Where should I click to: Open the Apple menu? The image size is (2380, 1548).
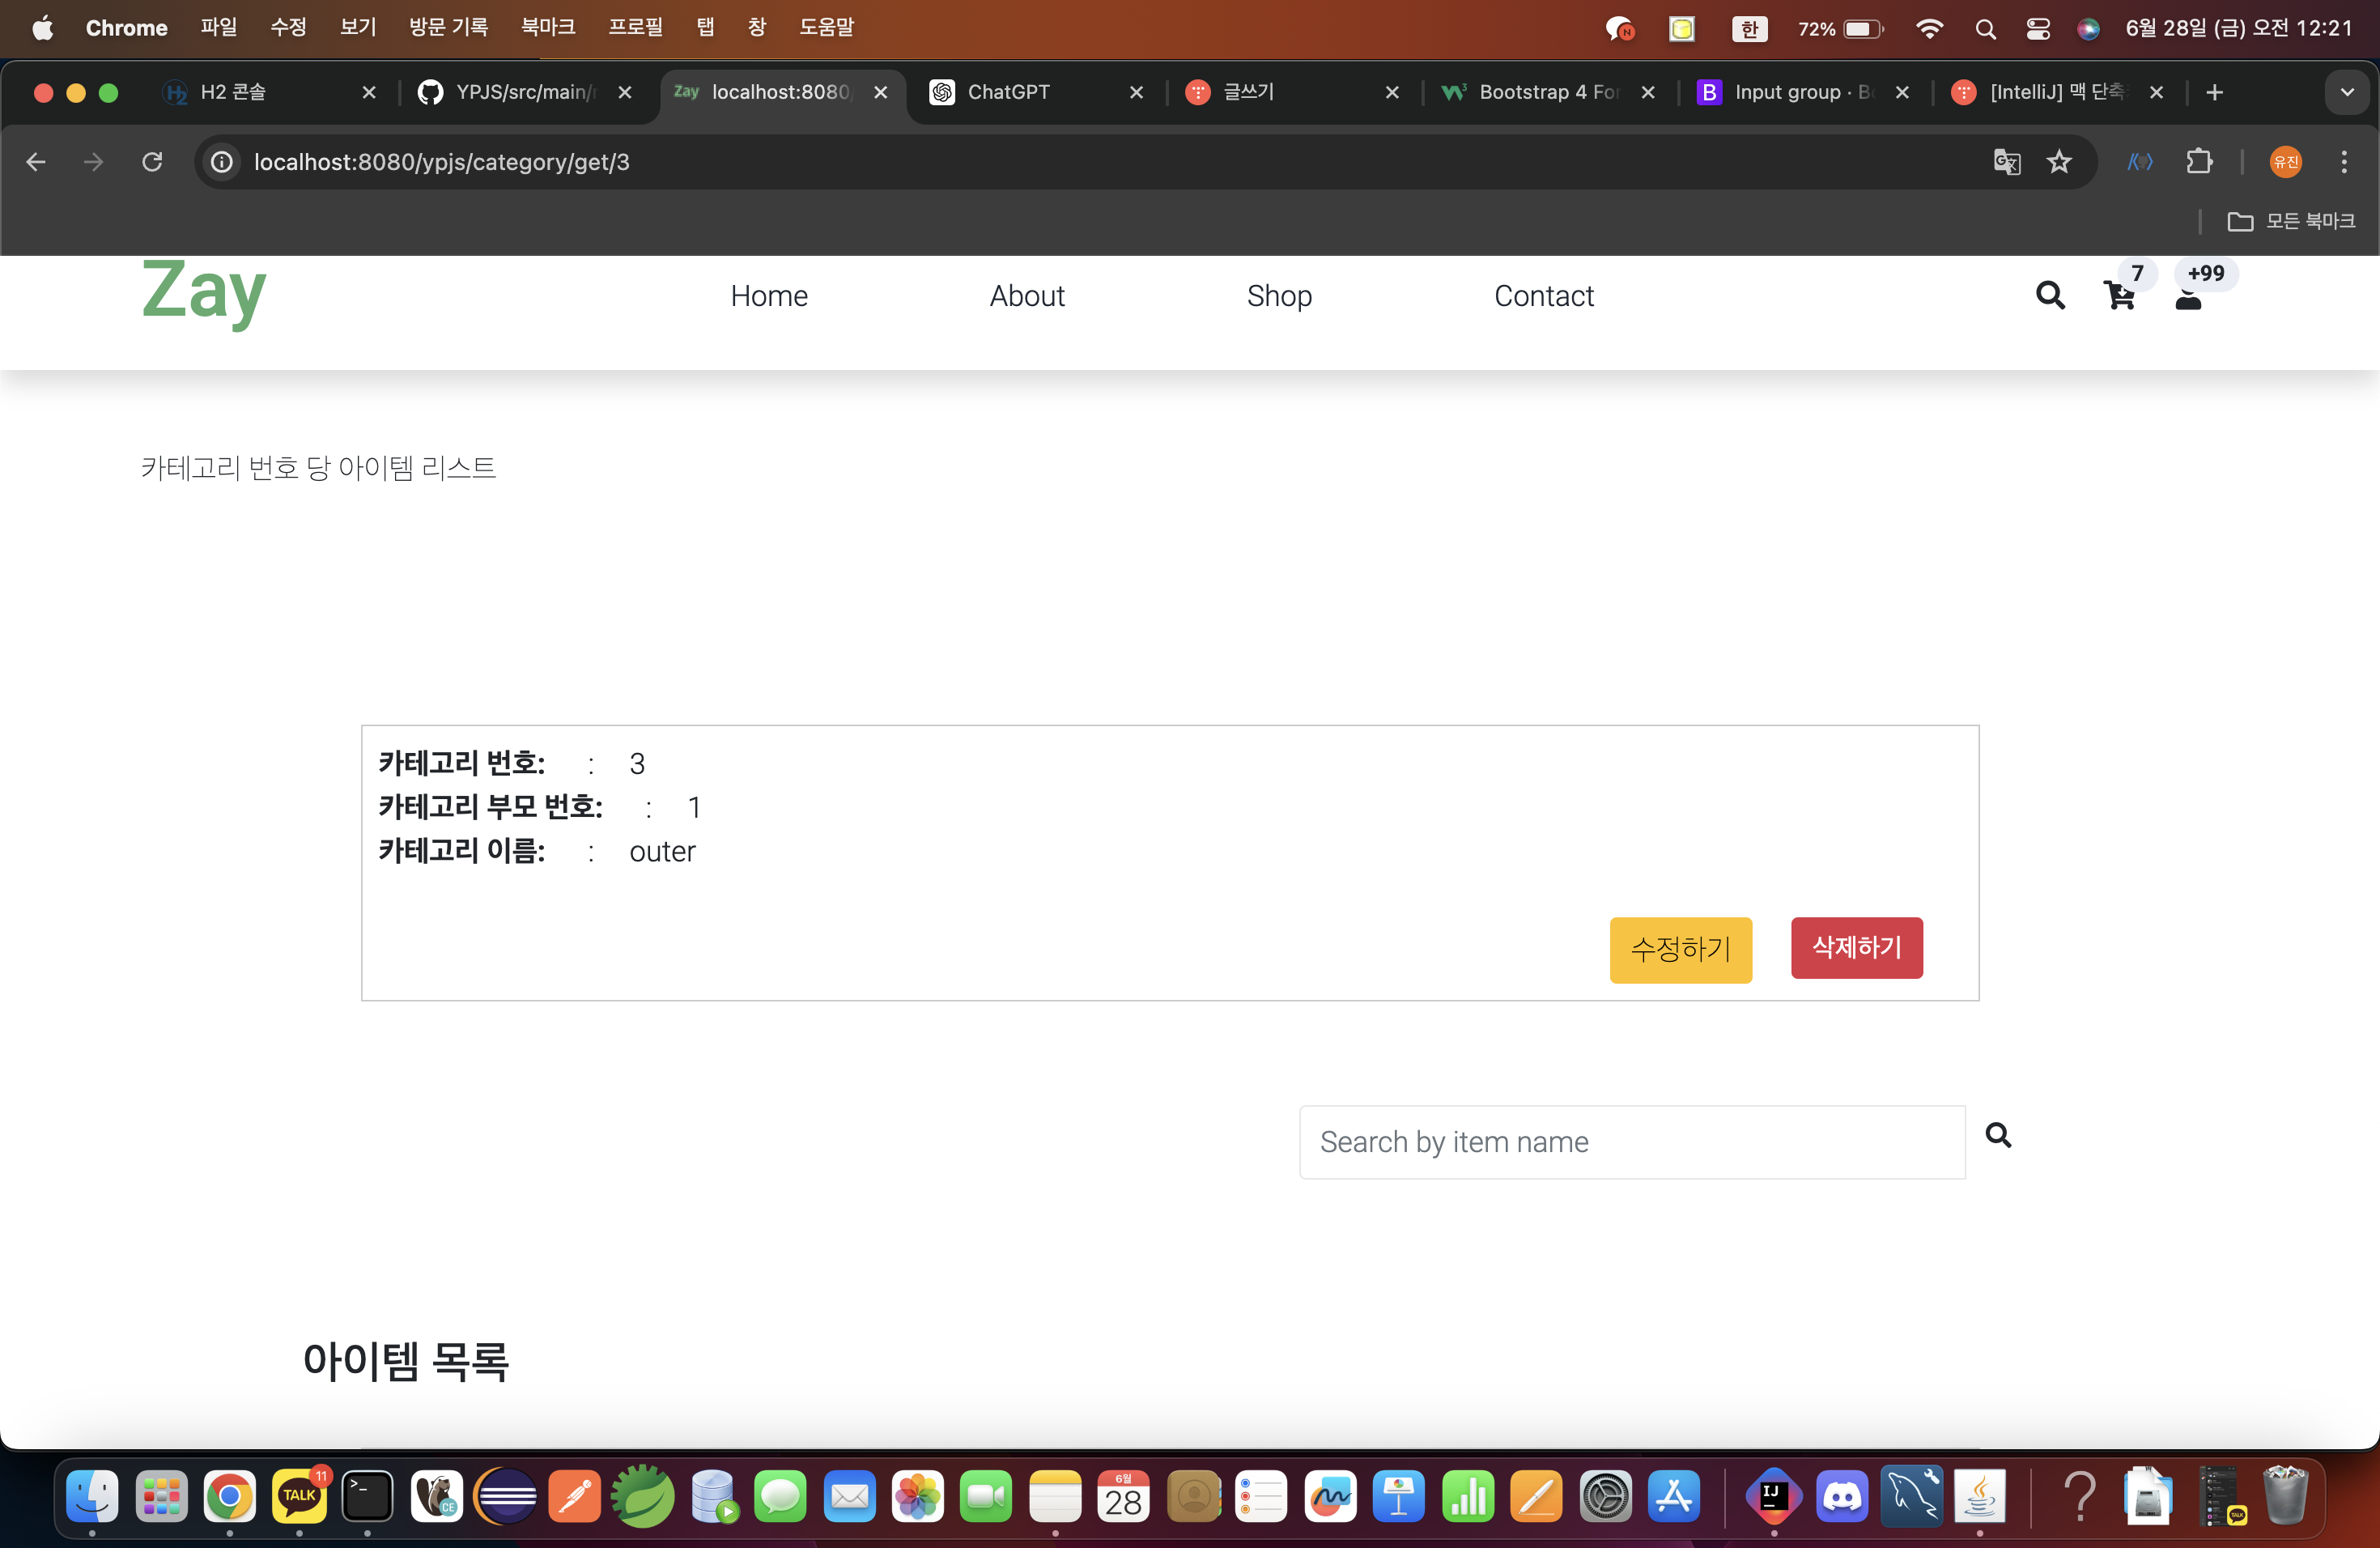(x=43, y=27)
